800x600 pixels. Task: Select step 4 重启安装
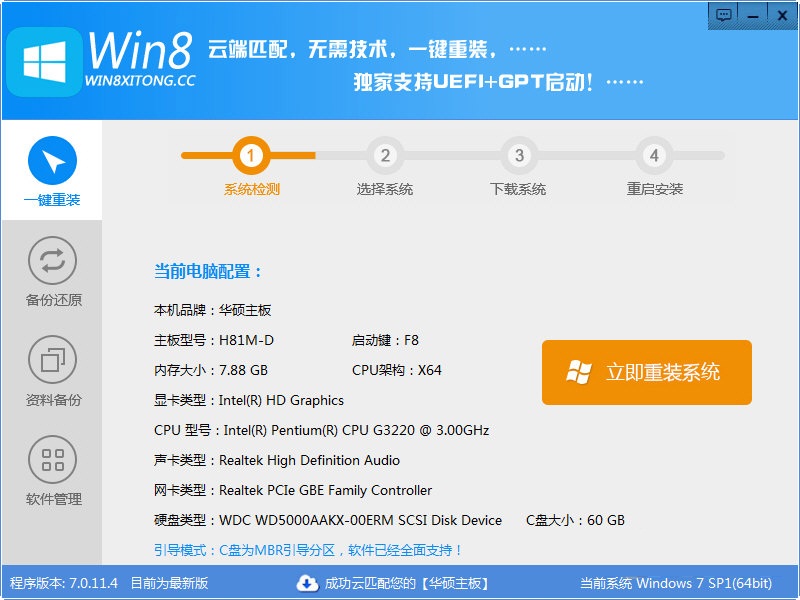[654, 157]
